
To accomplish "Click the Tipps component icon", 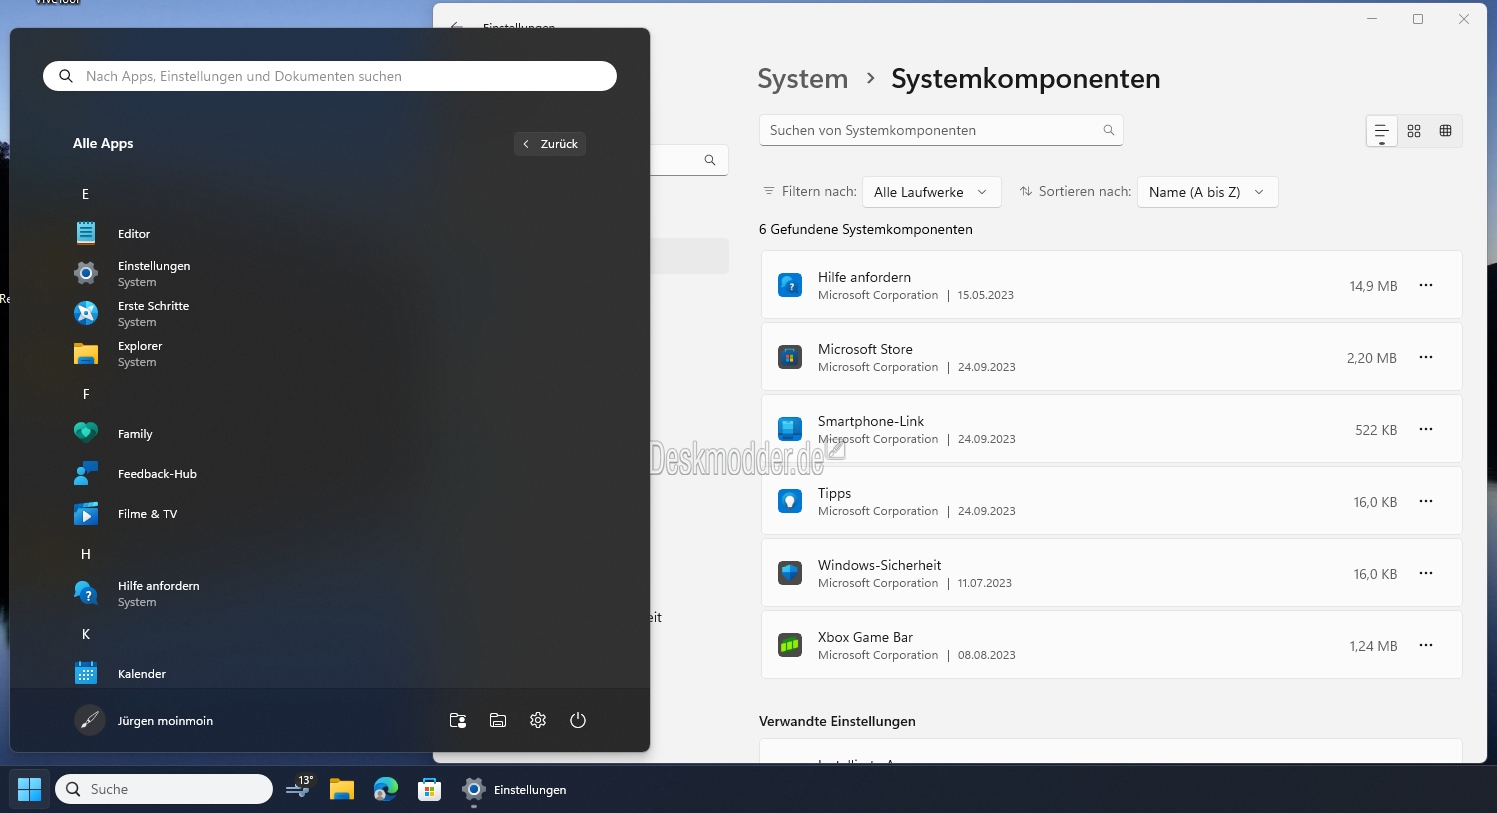I will (790, 501).
